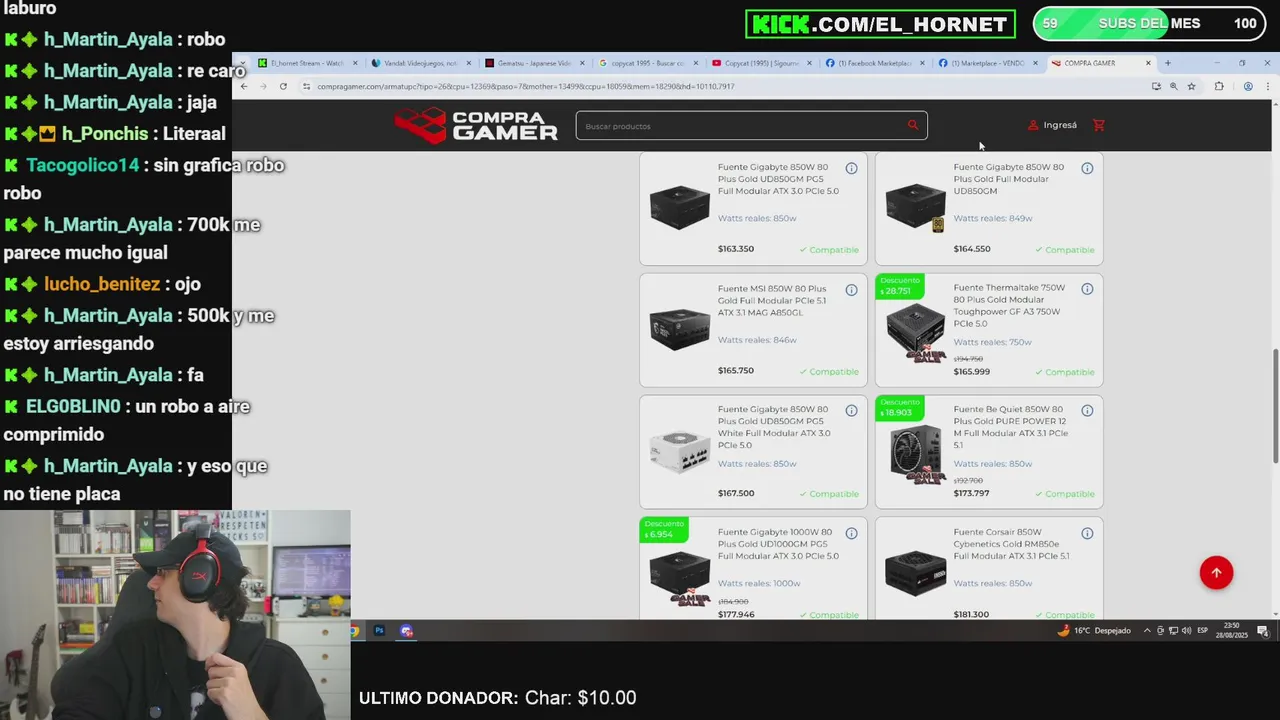Open the shopping cart icon
Screen dimensions: 1280x720
pos(1099,125)
